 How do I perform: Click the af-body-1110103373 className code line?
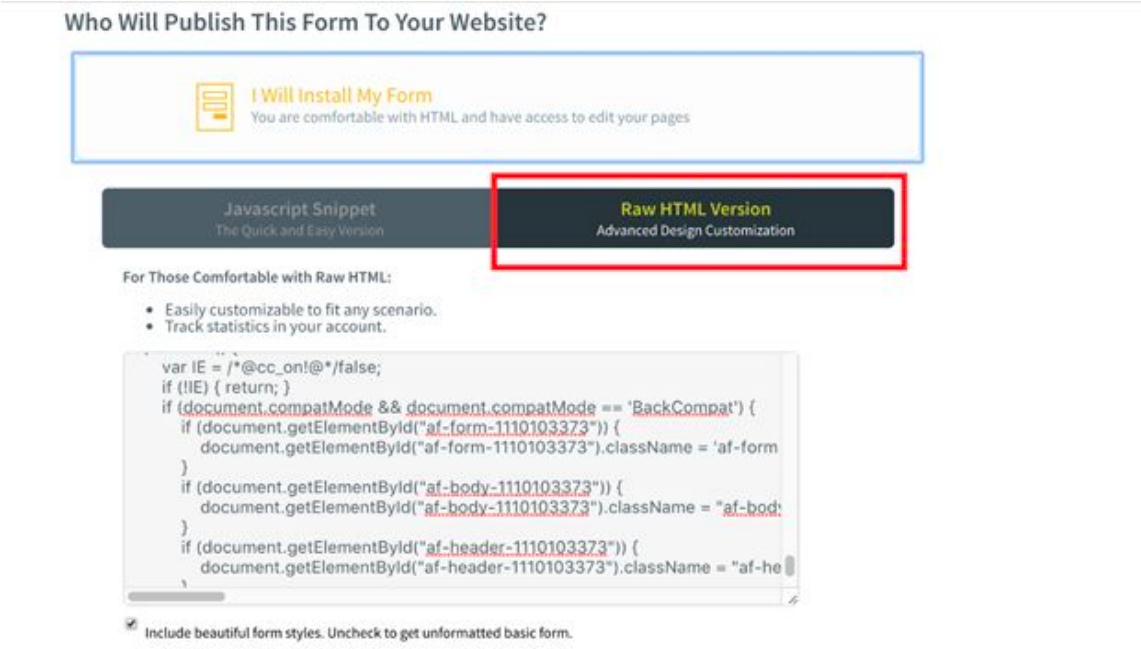click(x=490, y=507)
